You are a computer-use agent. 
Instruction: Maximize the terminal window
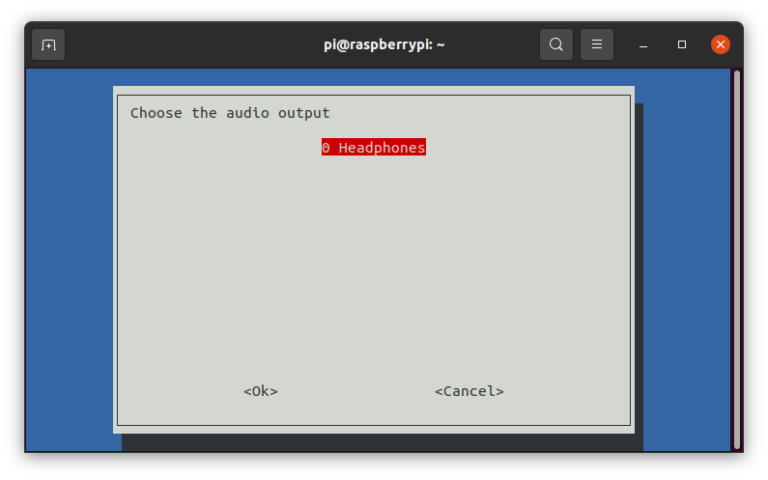point(682,45)
